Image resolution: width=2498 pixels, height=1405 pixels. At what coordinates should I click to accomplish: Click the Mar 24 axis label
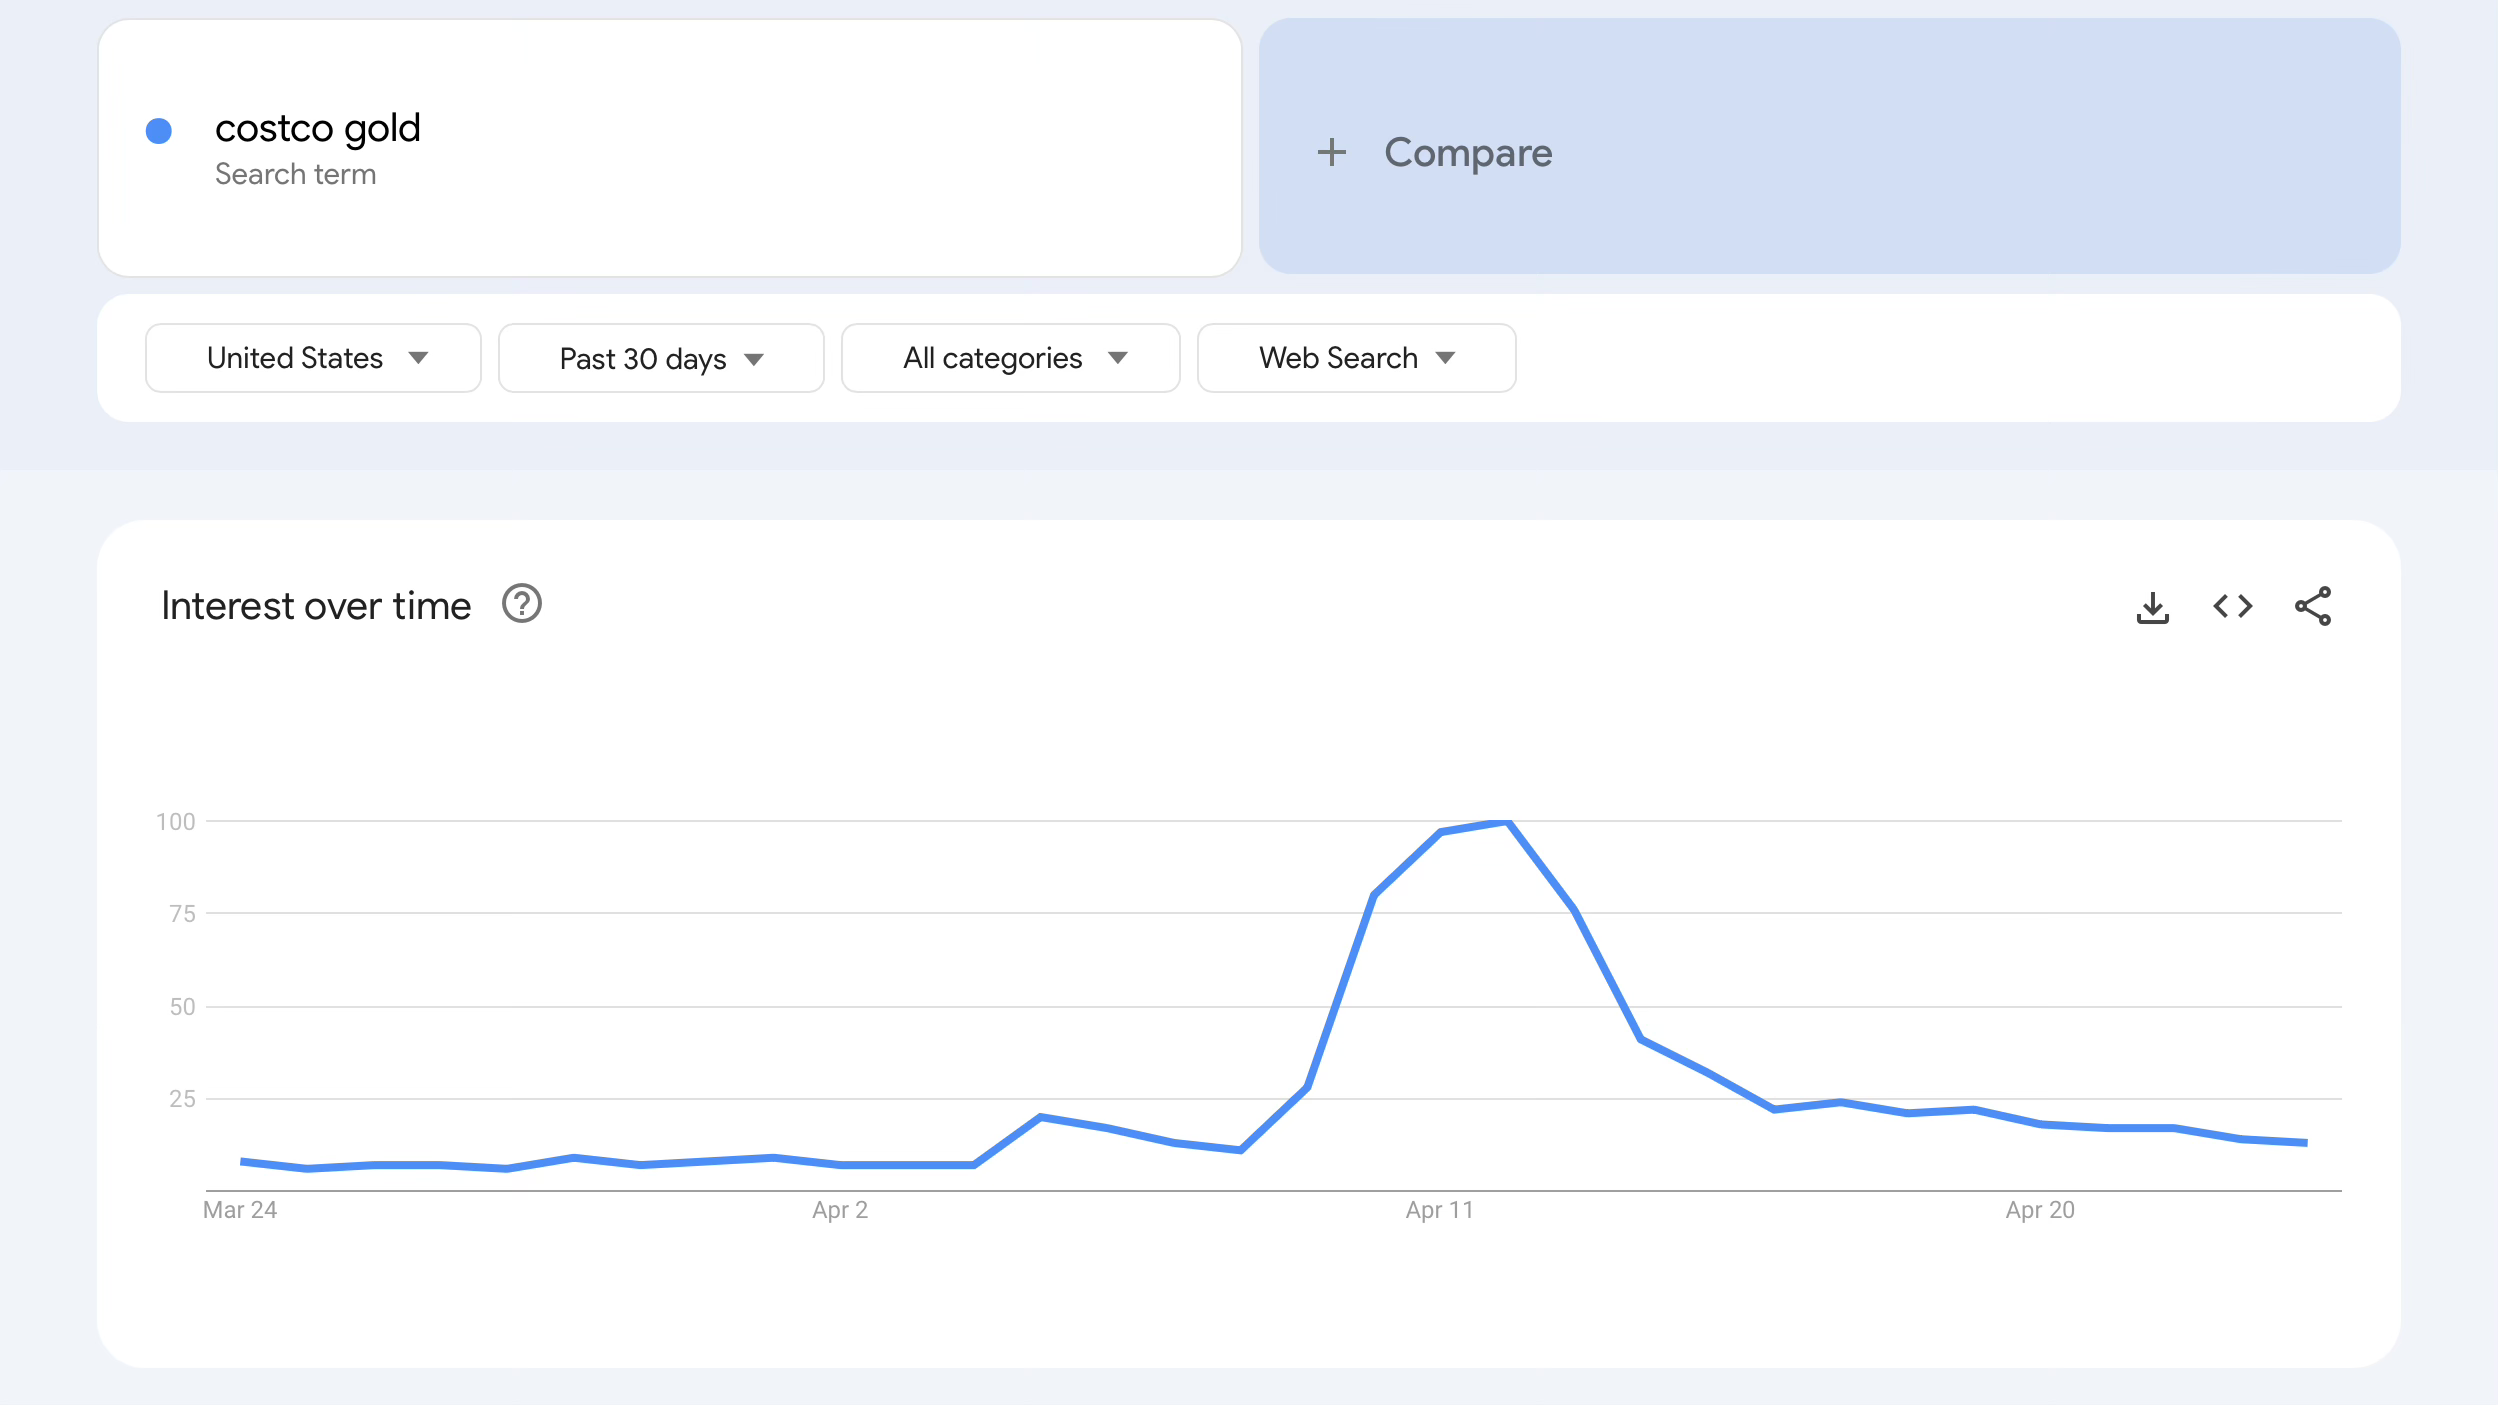click(x=240, y=1210)
